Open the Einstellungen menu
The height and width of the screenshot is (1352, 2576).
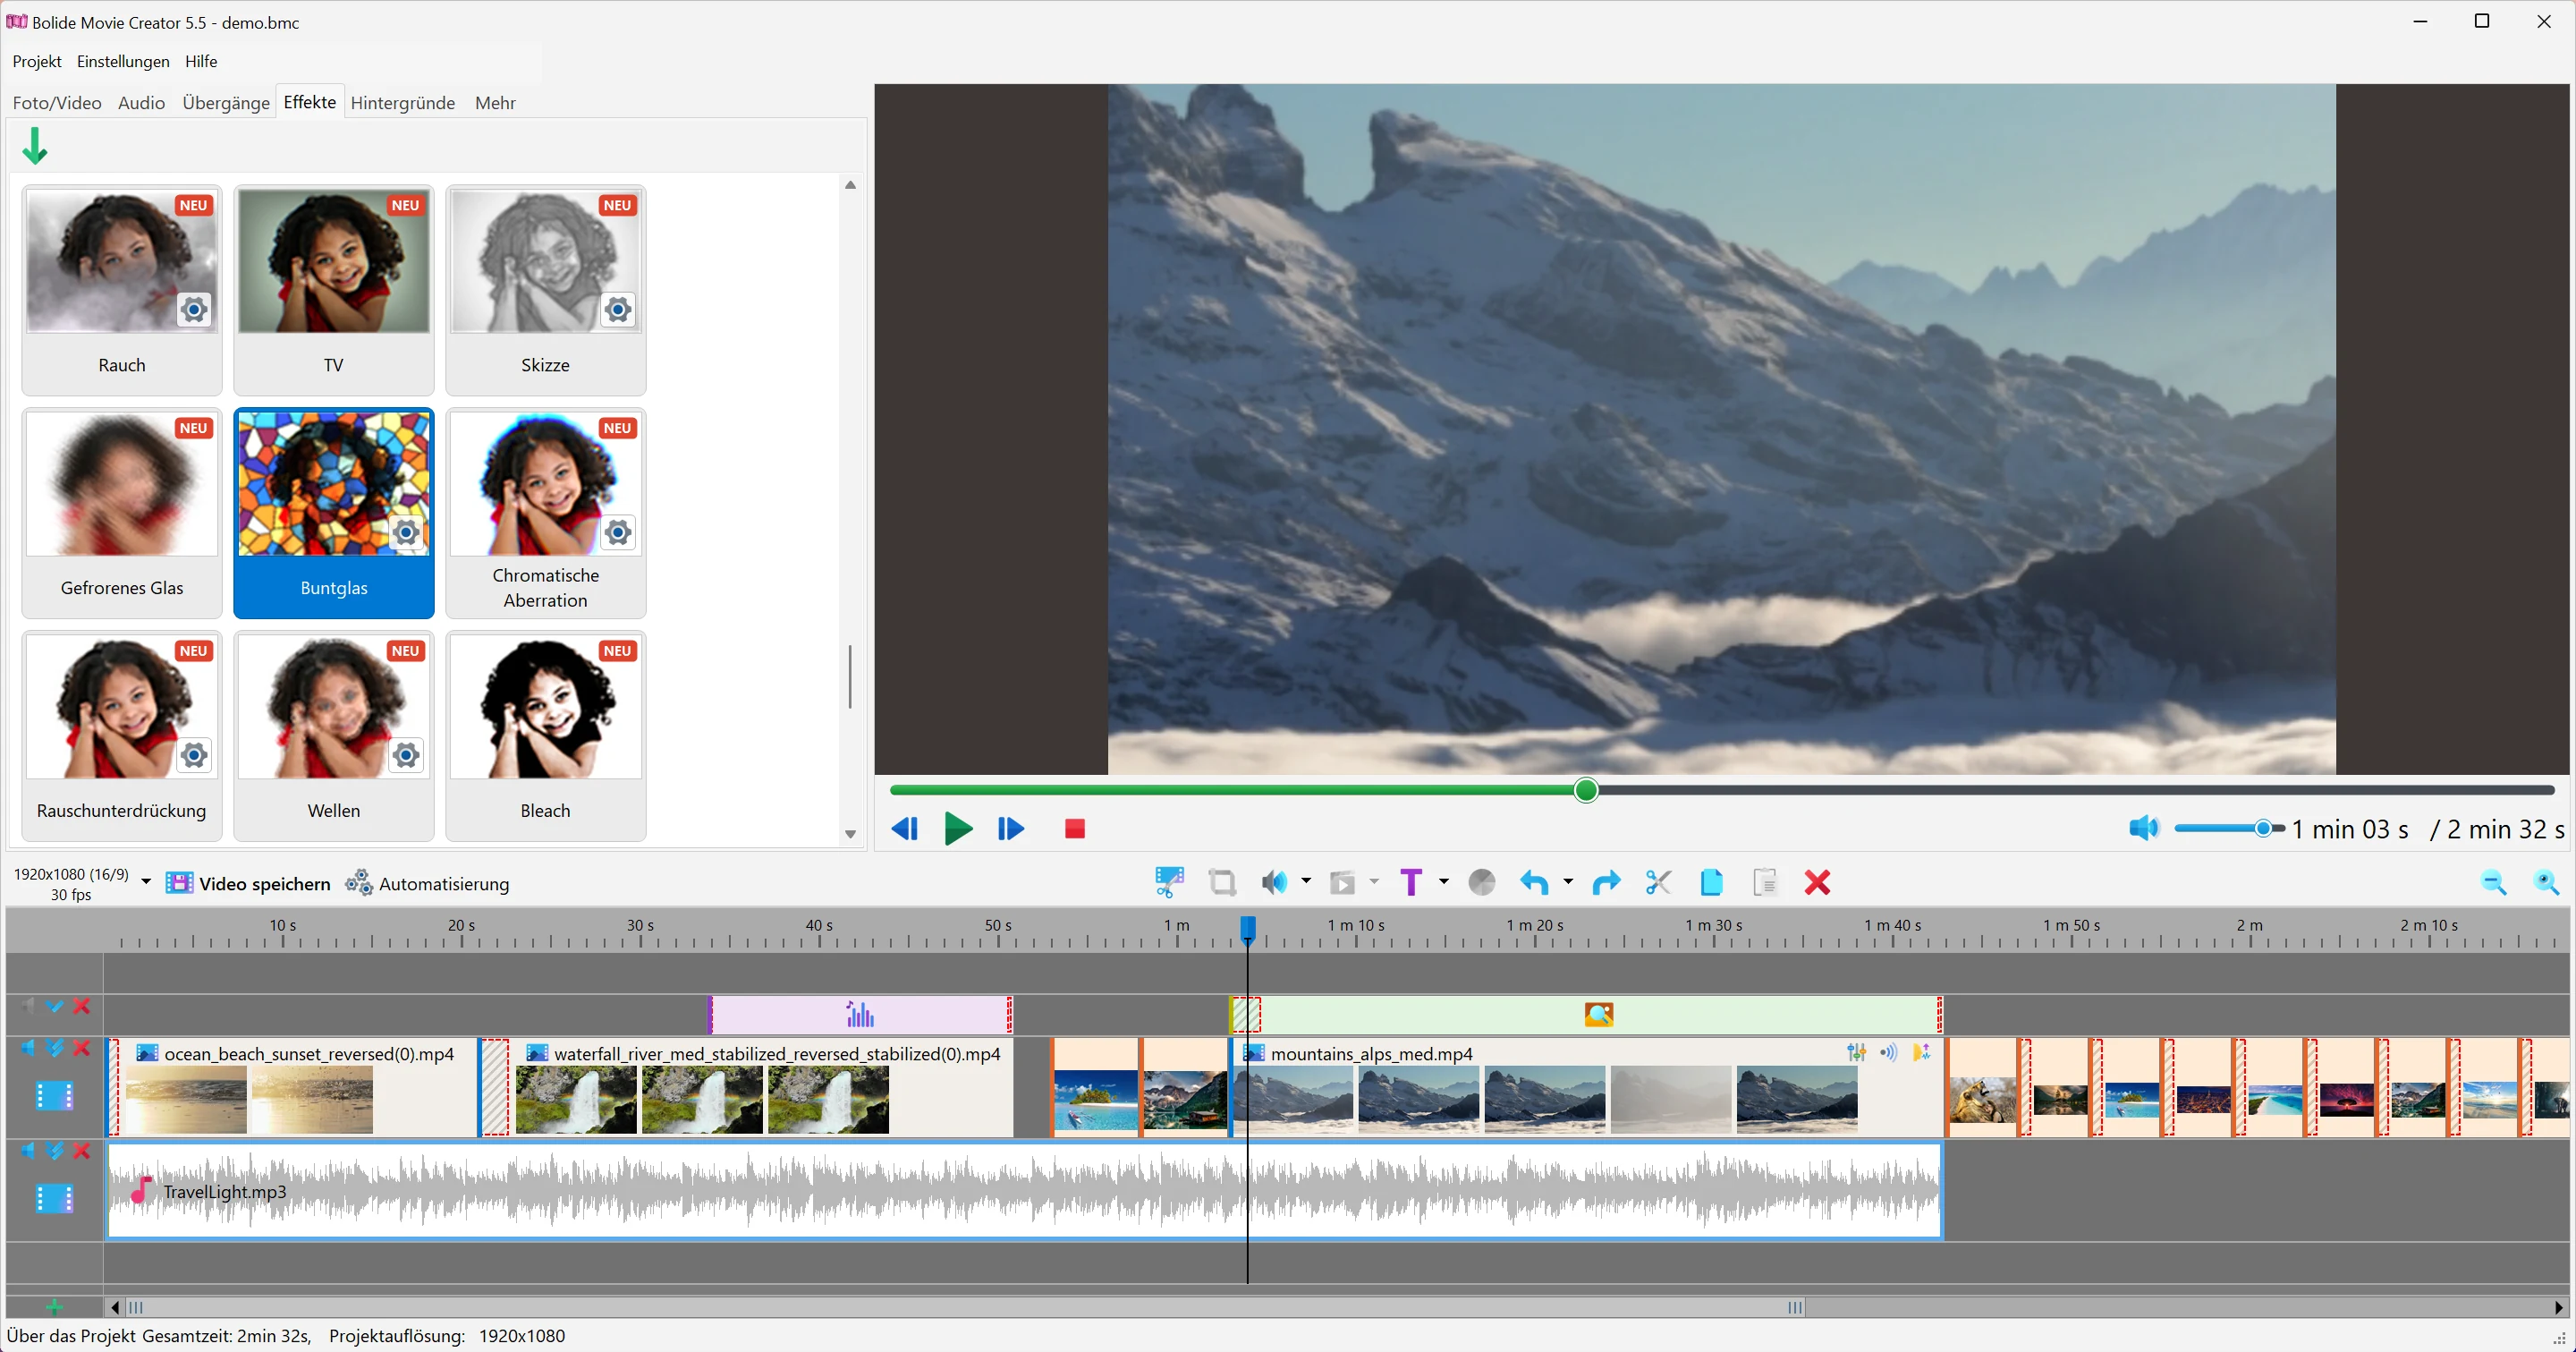(123, 61)
